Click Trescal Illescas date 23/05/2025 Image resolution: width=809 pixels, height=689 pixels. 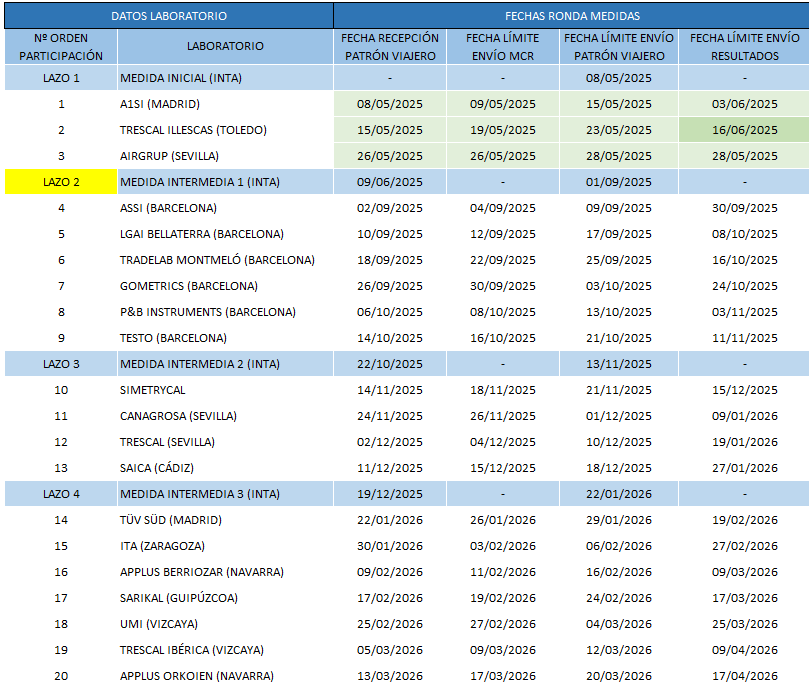point(619,130)
